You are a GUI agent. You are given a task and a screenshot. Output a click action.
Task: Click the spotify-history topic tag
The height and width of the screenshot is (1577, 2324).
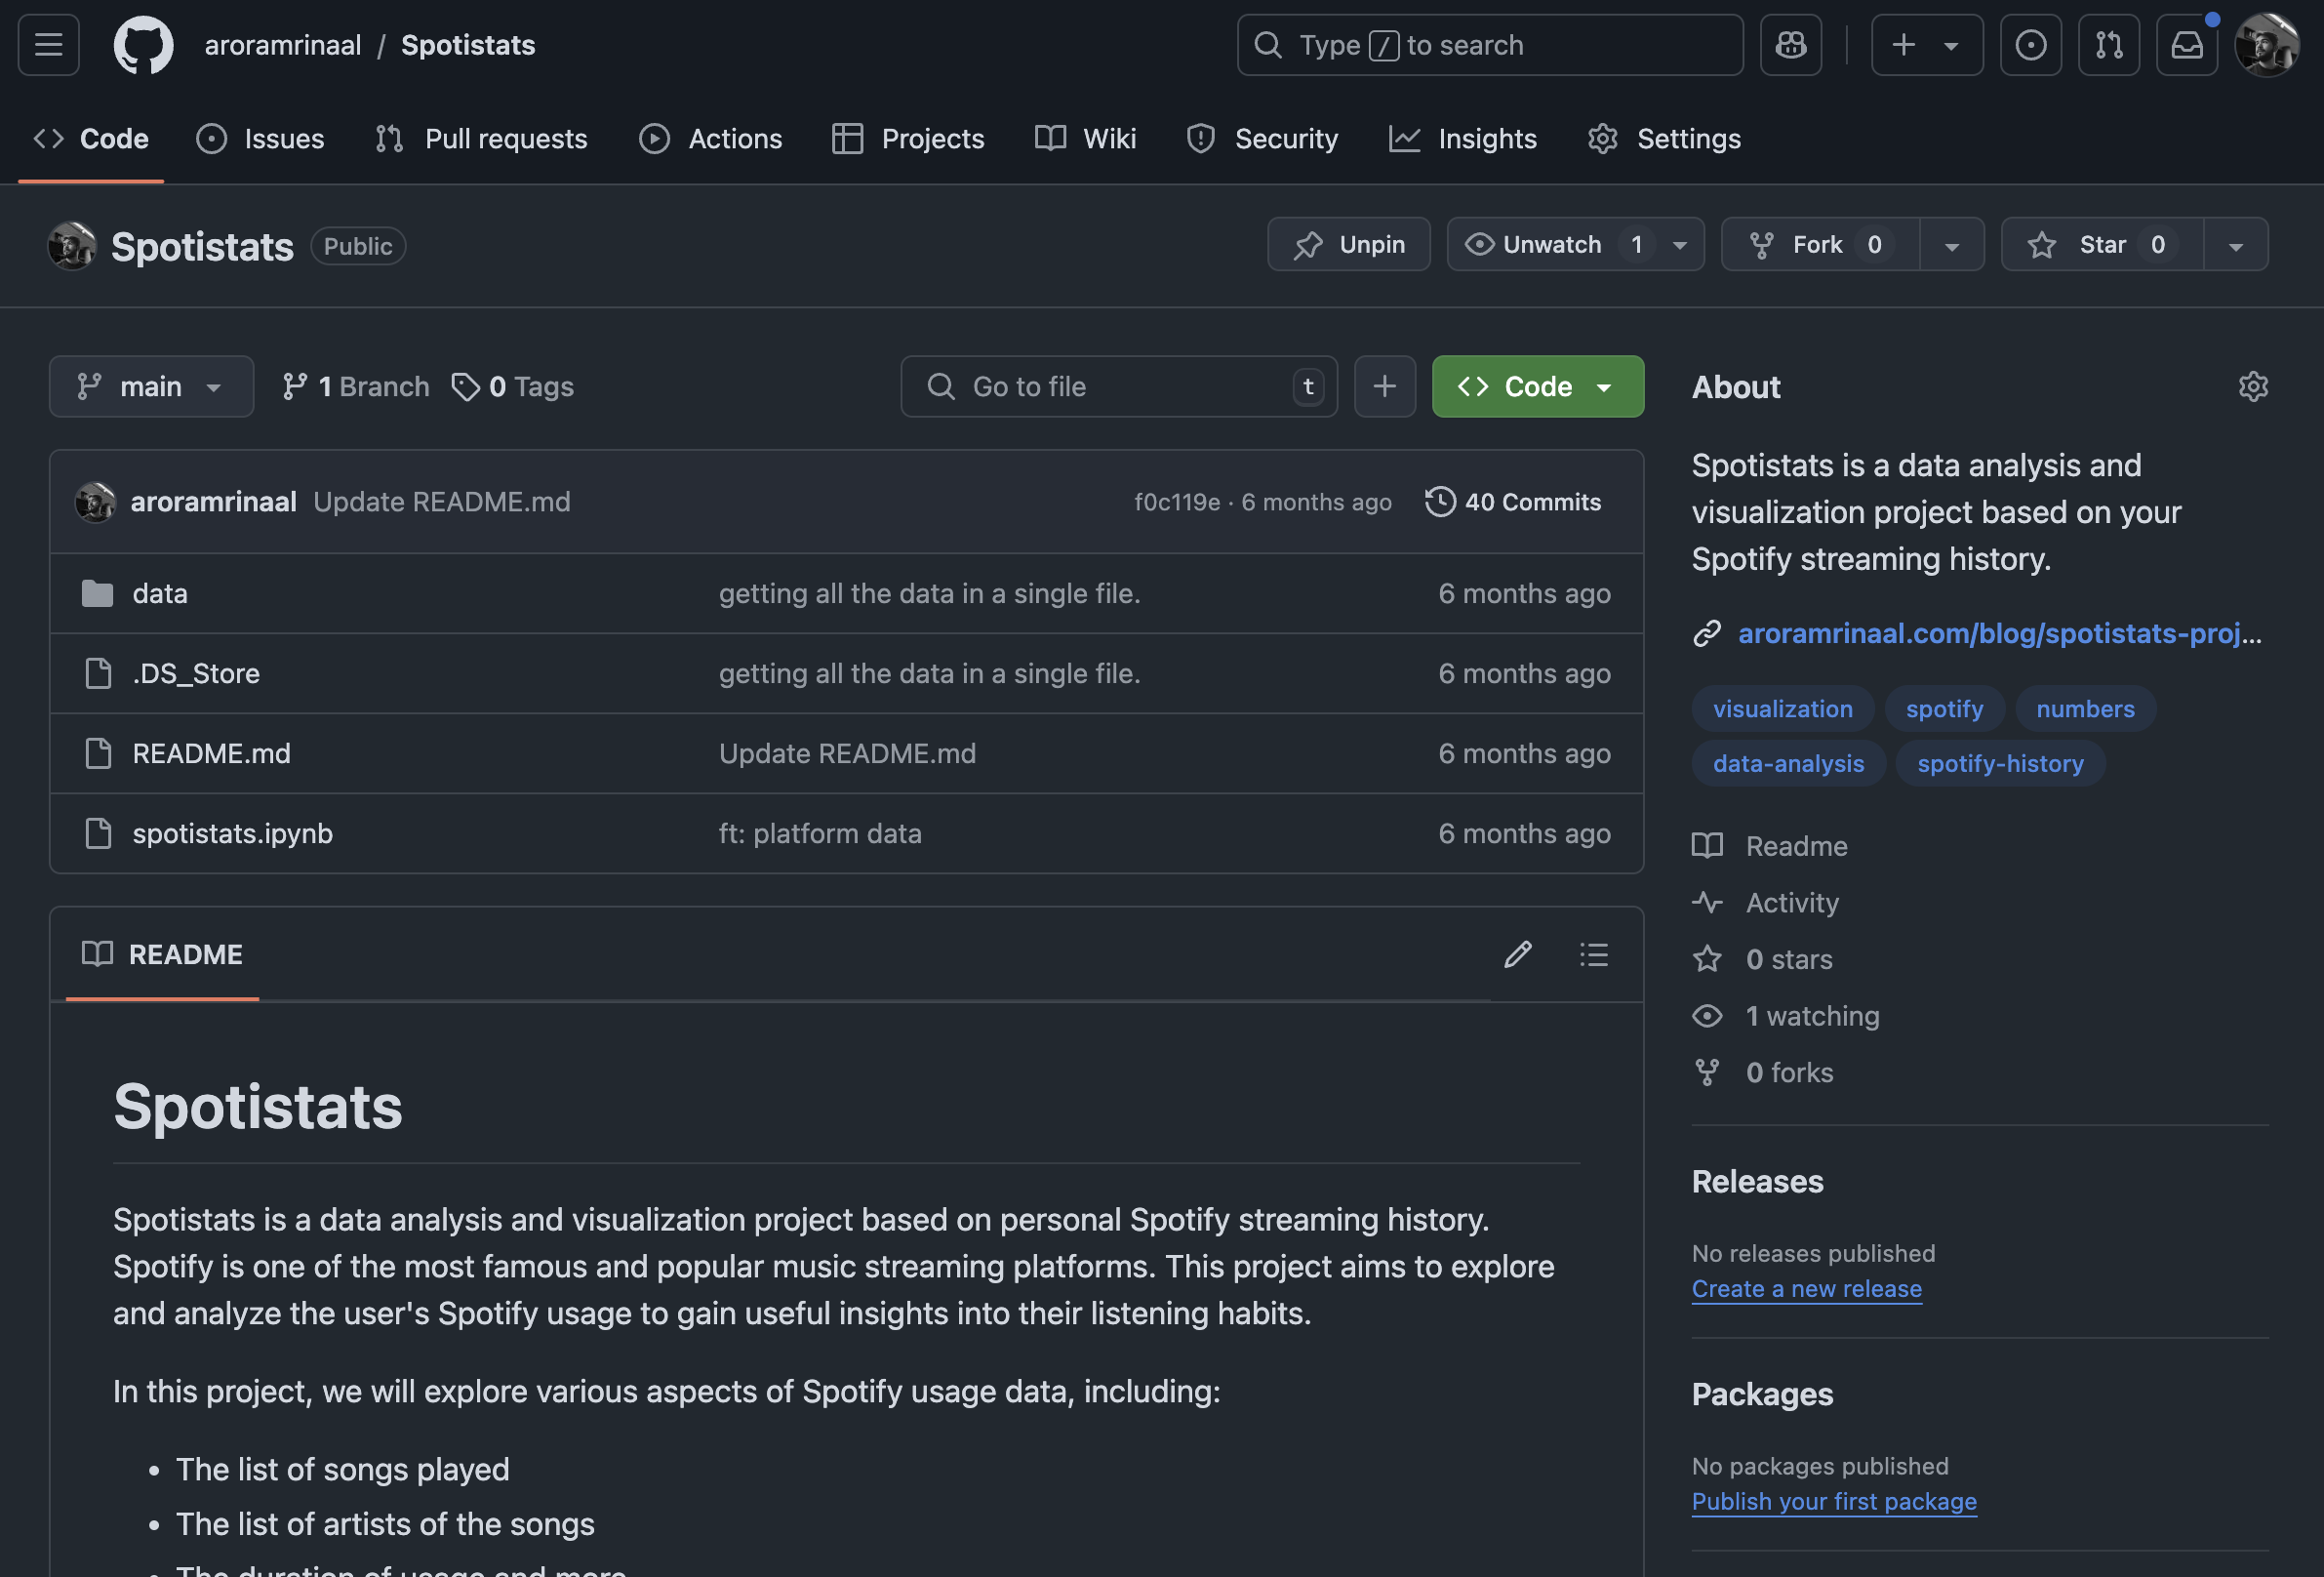pyautogui.click(x=2000, y=763)
